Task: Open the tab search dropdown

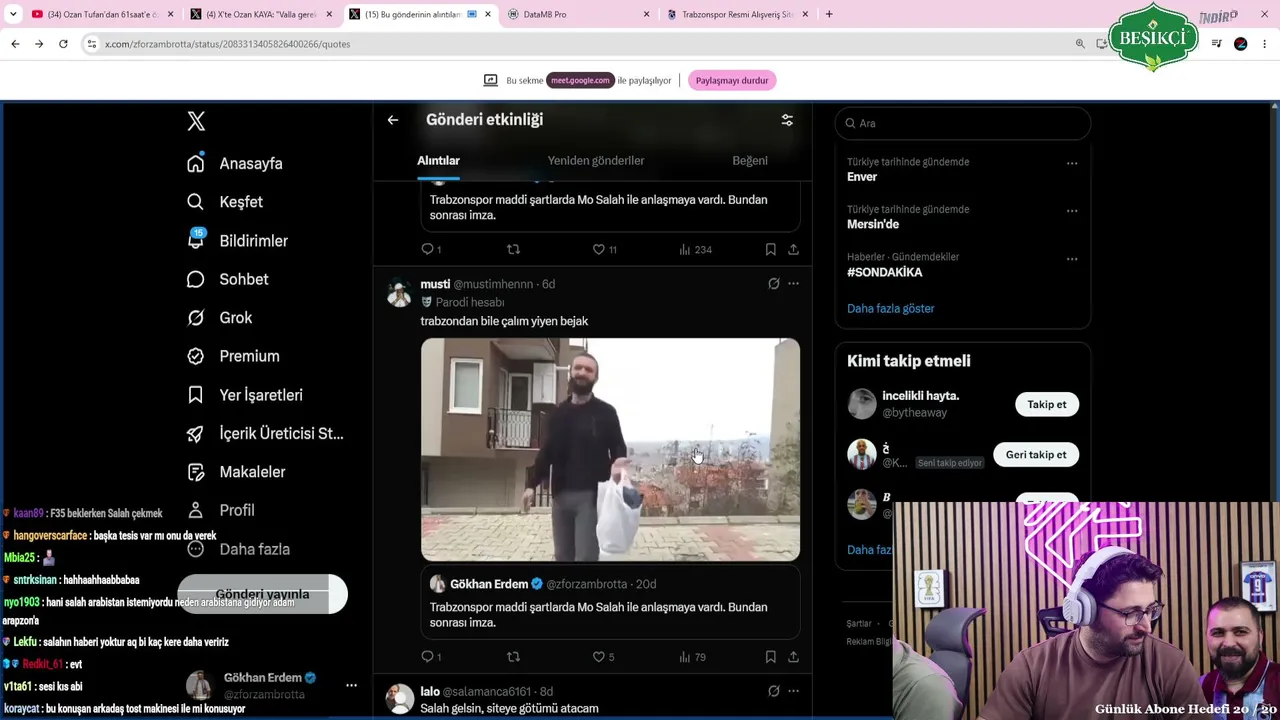Action: click(x=13, y=14)
